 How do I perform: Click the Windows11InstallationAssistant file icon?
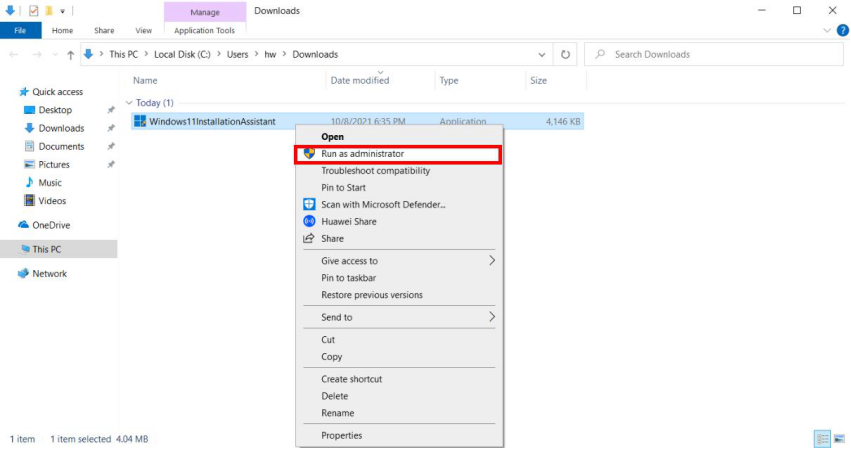tap(140, 122)
